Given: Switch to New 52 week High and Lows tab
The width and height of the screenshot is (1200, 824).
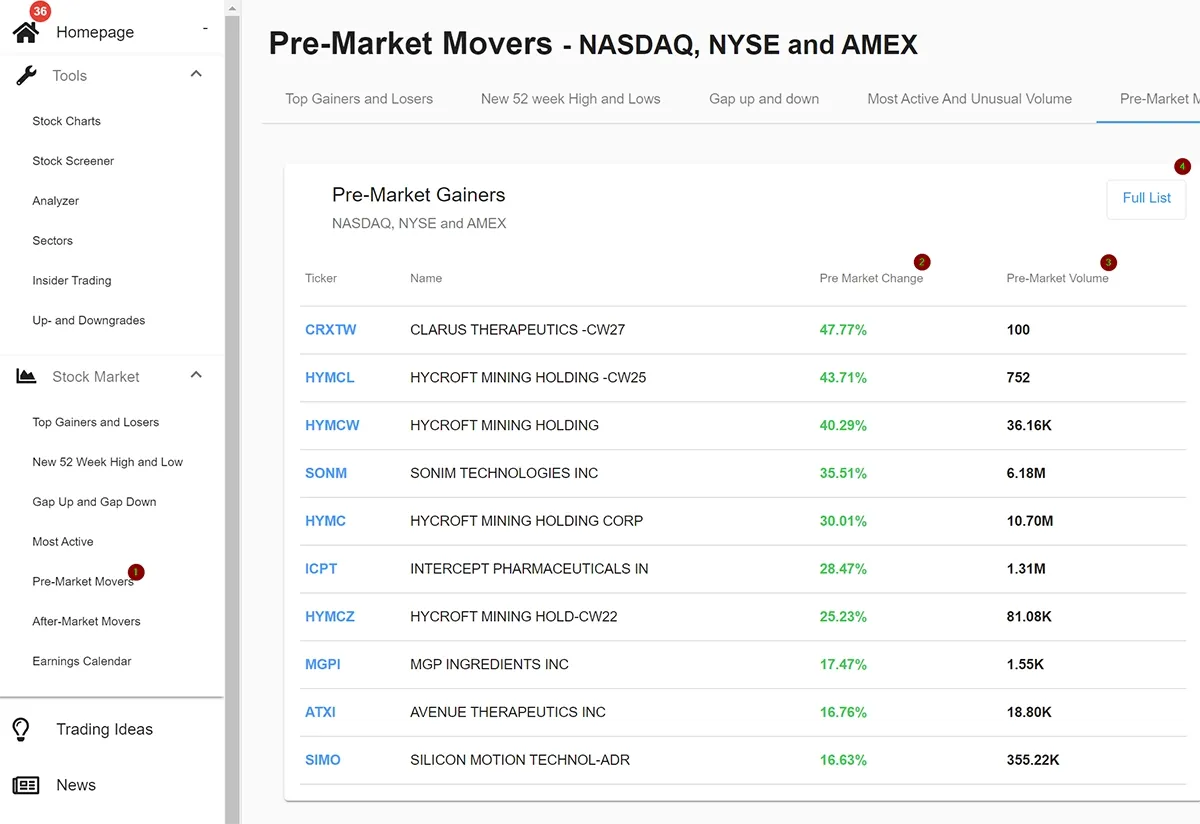Looking at the screenshot, I should coord(570,99).
